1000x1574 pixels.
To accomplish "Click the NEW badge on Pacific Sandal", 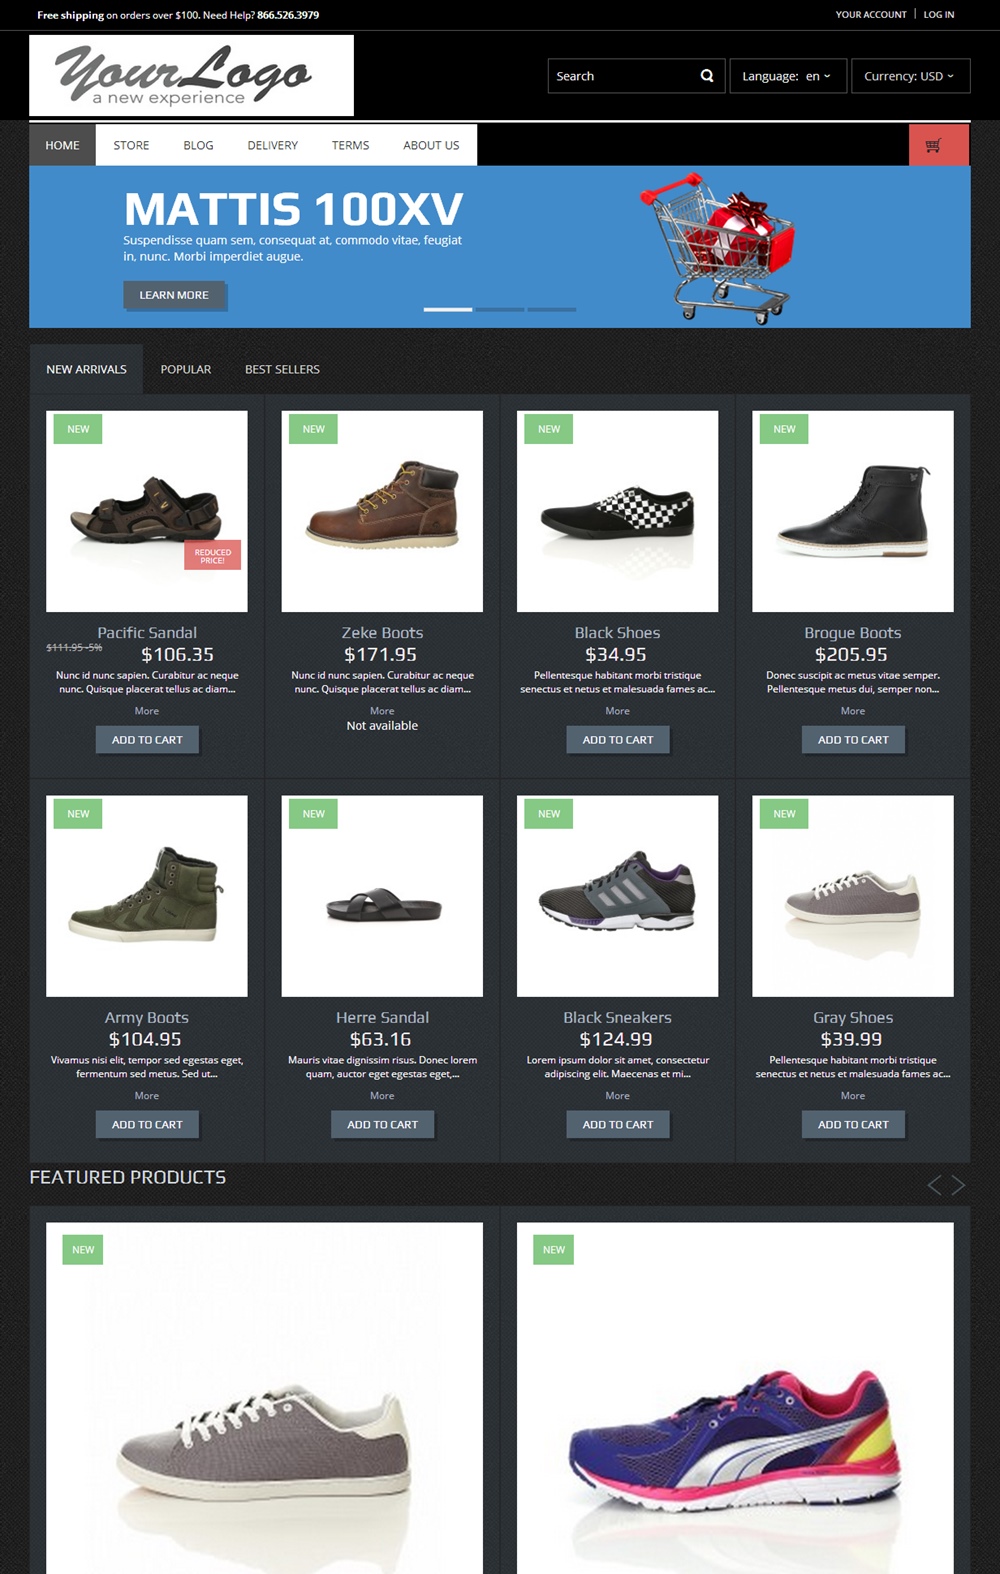I will (x=78, y=429).
